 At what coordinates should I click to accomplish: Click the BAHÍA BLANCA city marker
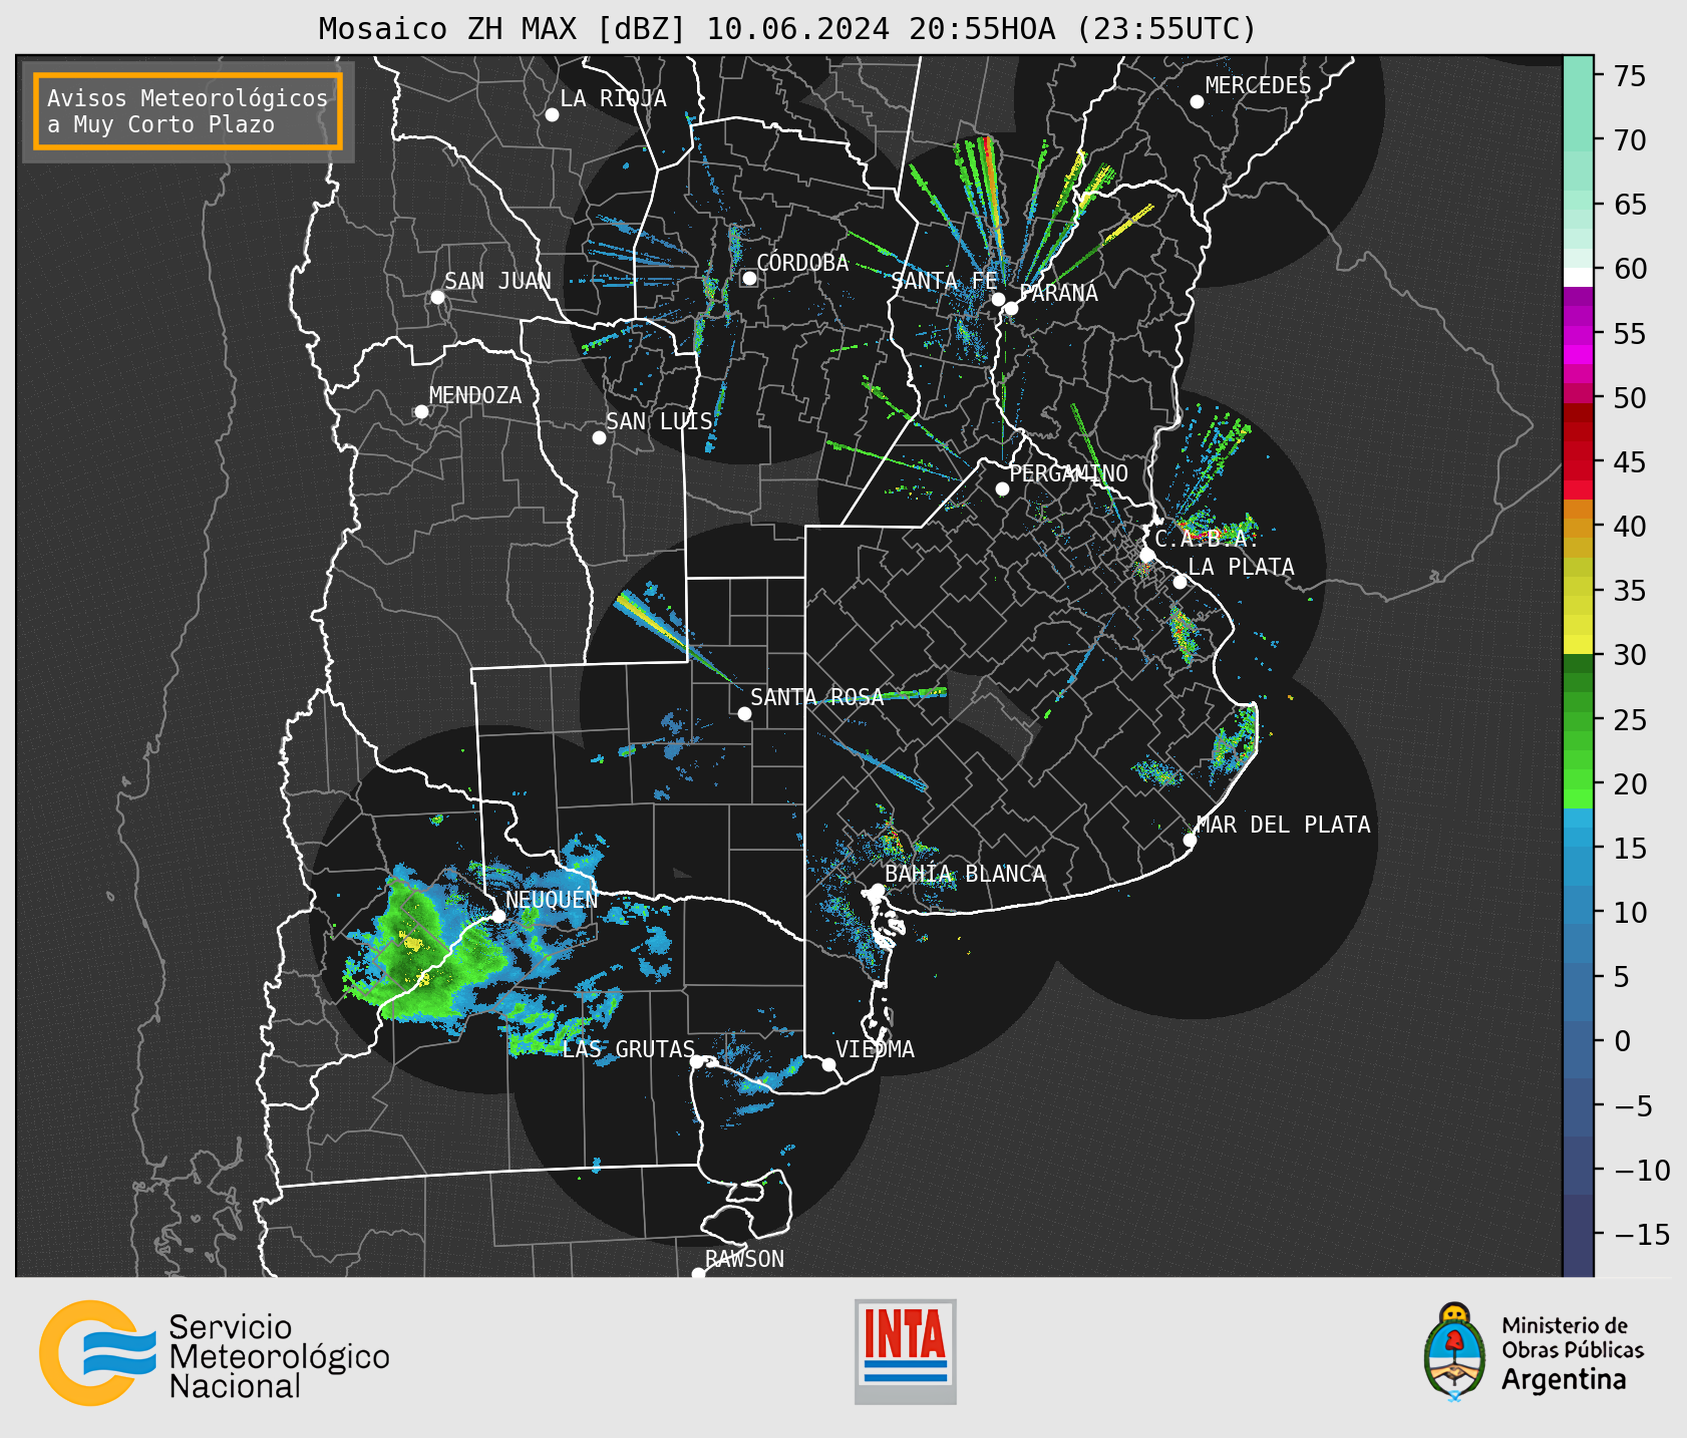click(x=877, y=890)
